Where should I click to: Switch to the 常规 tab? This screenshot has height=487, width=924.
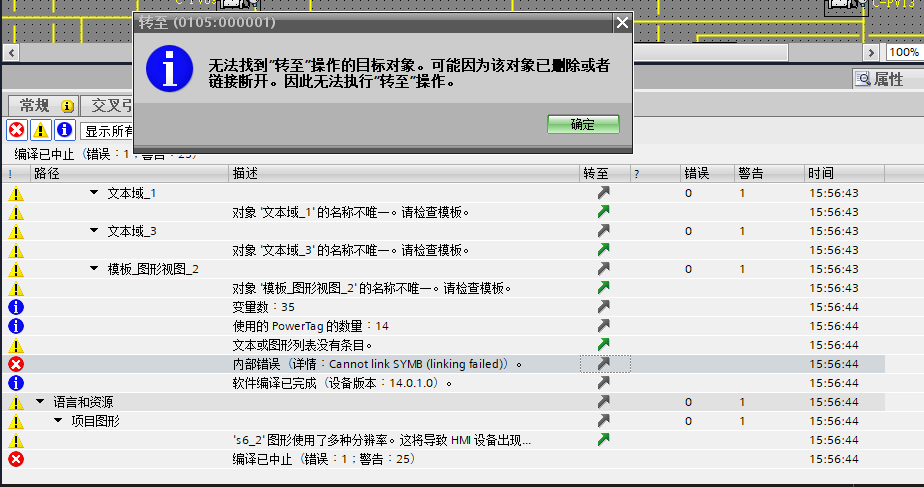(44, 105)
